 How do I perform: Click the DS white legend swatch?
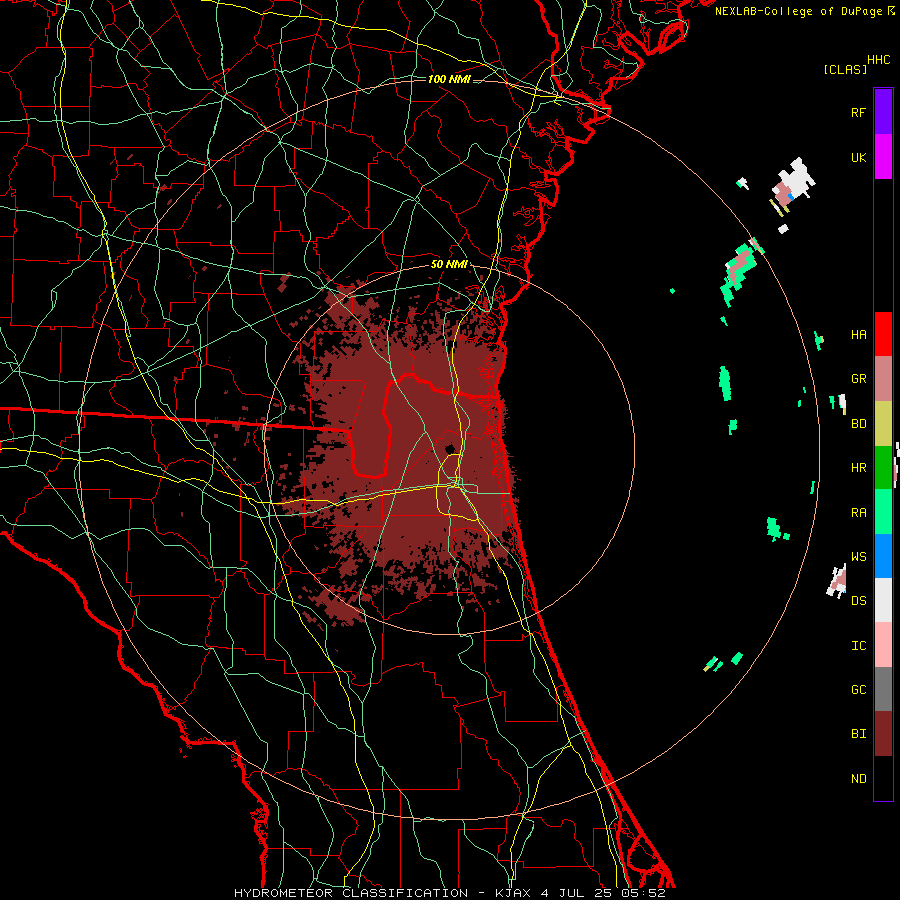(883, 600)
